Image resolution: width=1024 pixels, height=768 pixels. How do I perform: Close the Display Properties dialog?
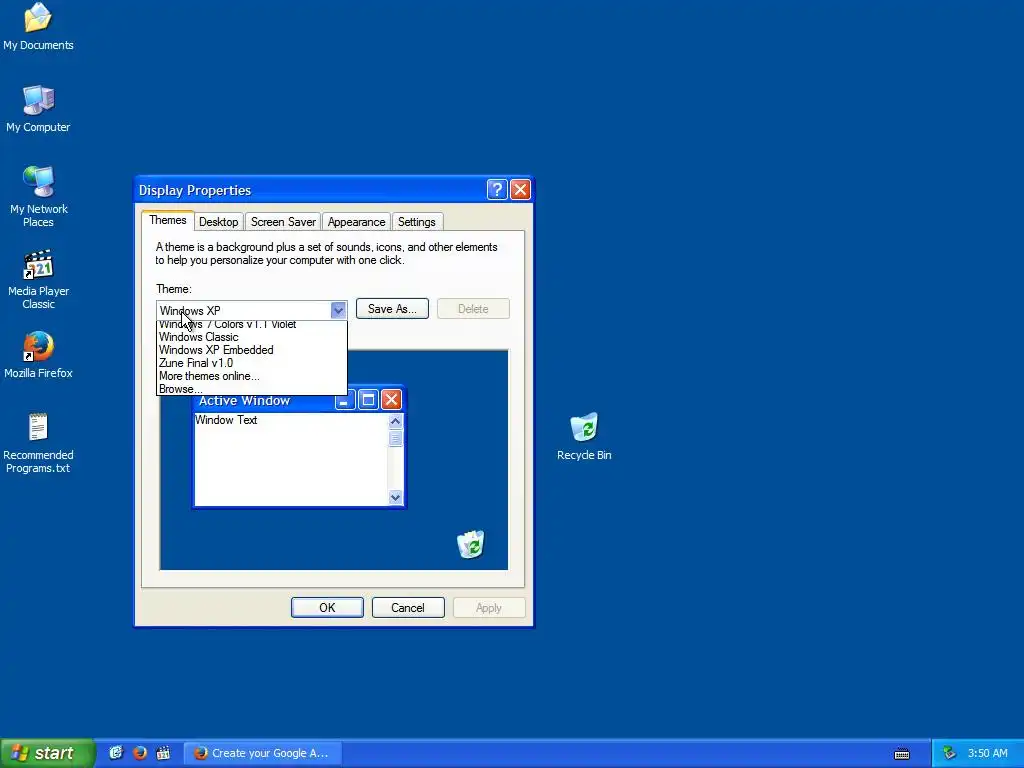520,189
